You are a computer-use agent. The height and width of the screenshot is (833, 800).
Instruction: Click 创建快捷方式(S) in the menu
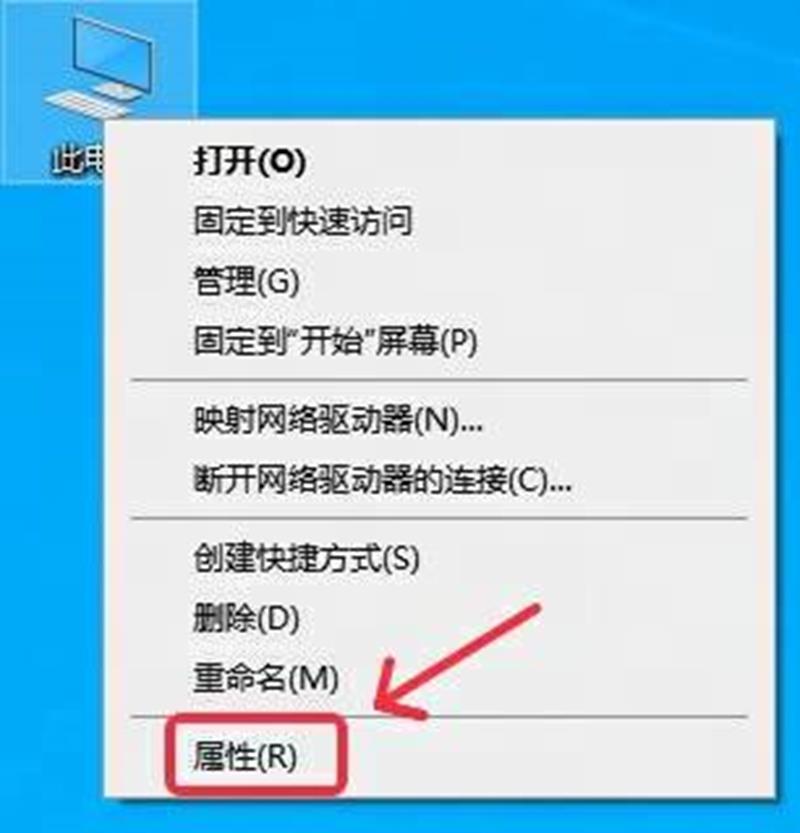307,558
